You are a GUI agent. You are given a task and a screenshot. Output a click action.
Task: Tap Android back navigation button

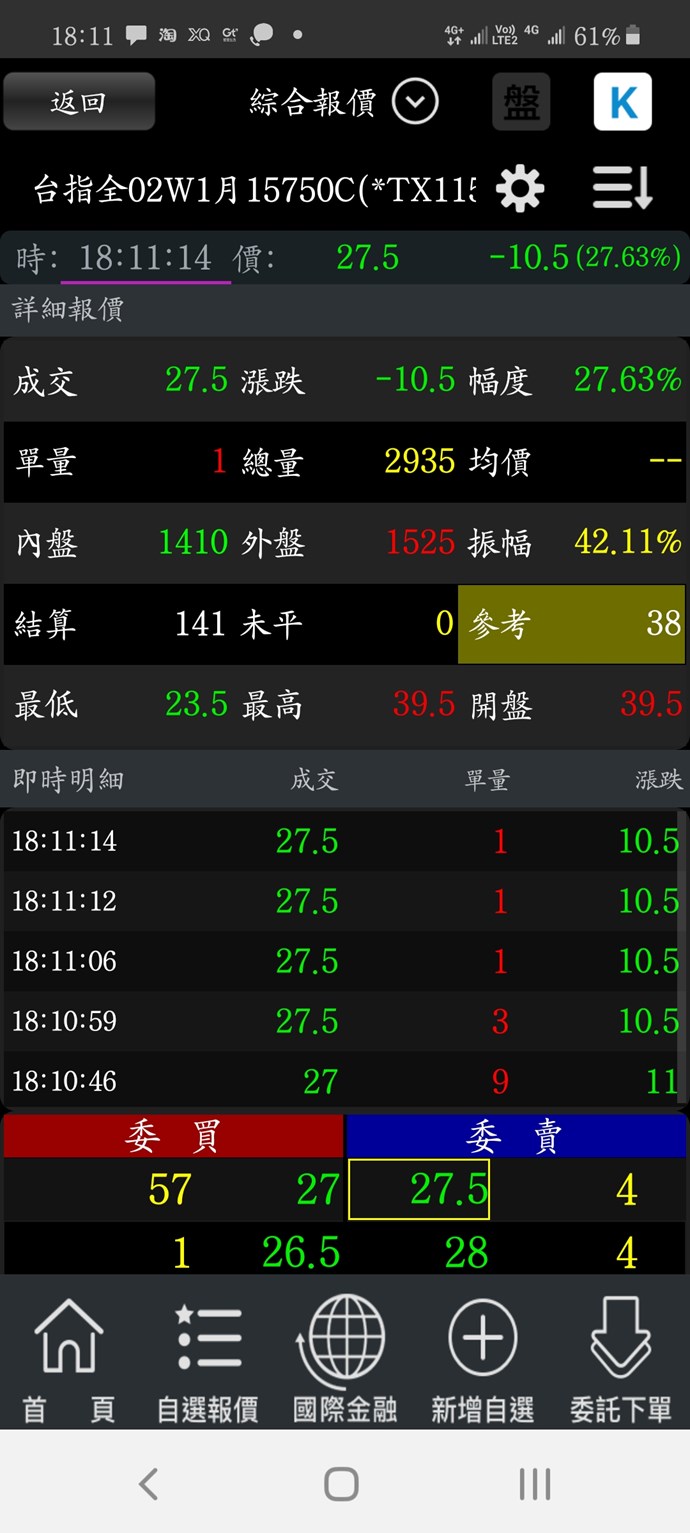pyautogui.click(x=148, y=1484)
